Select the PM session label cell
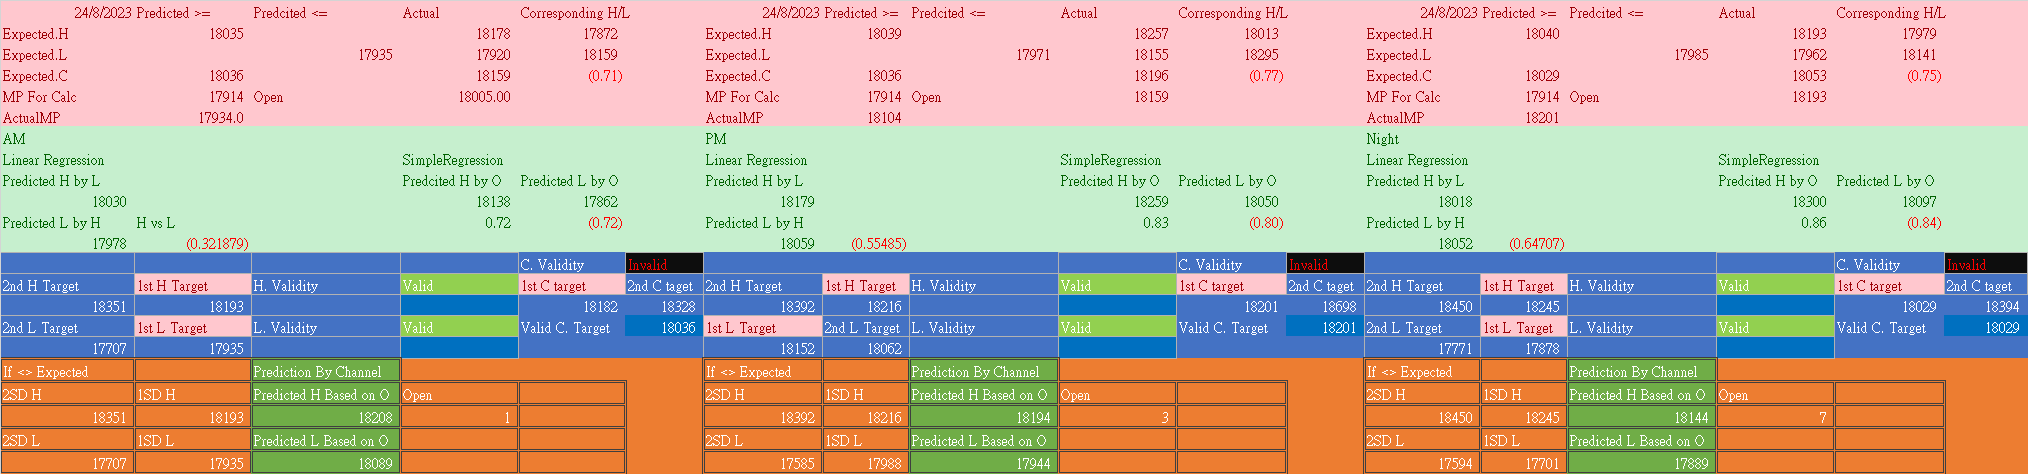The image size is (2028, 474). click(x=716, y=139)
